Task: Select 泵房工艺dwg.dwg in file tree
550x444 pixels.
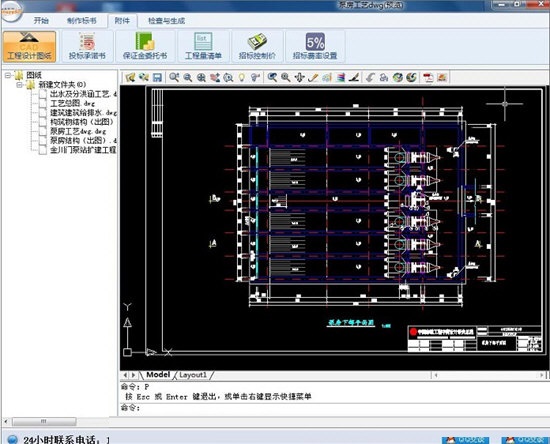Action: [x=78, y=131]
